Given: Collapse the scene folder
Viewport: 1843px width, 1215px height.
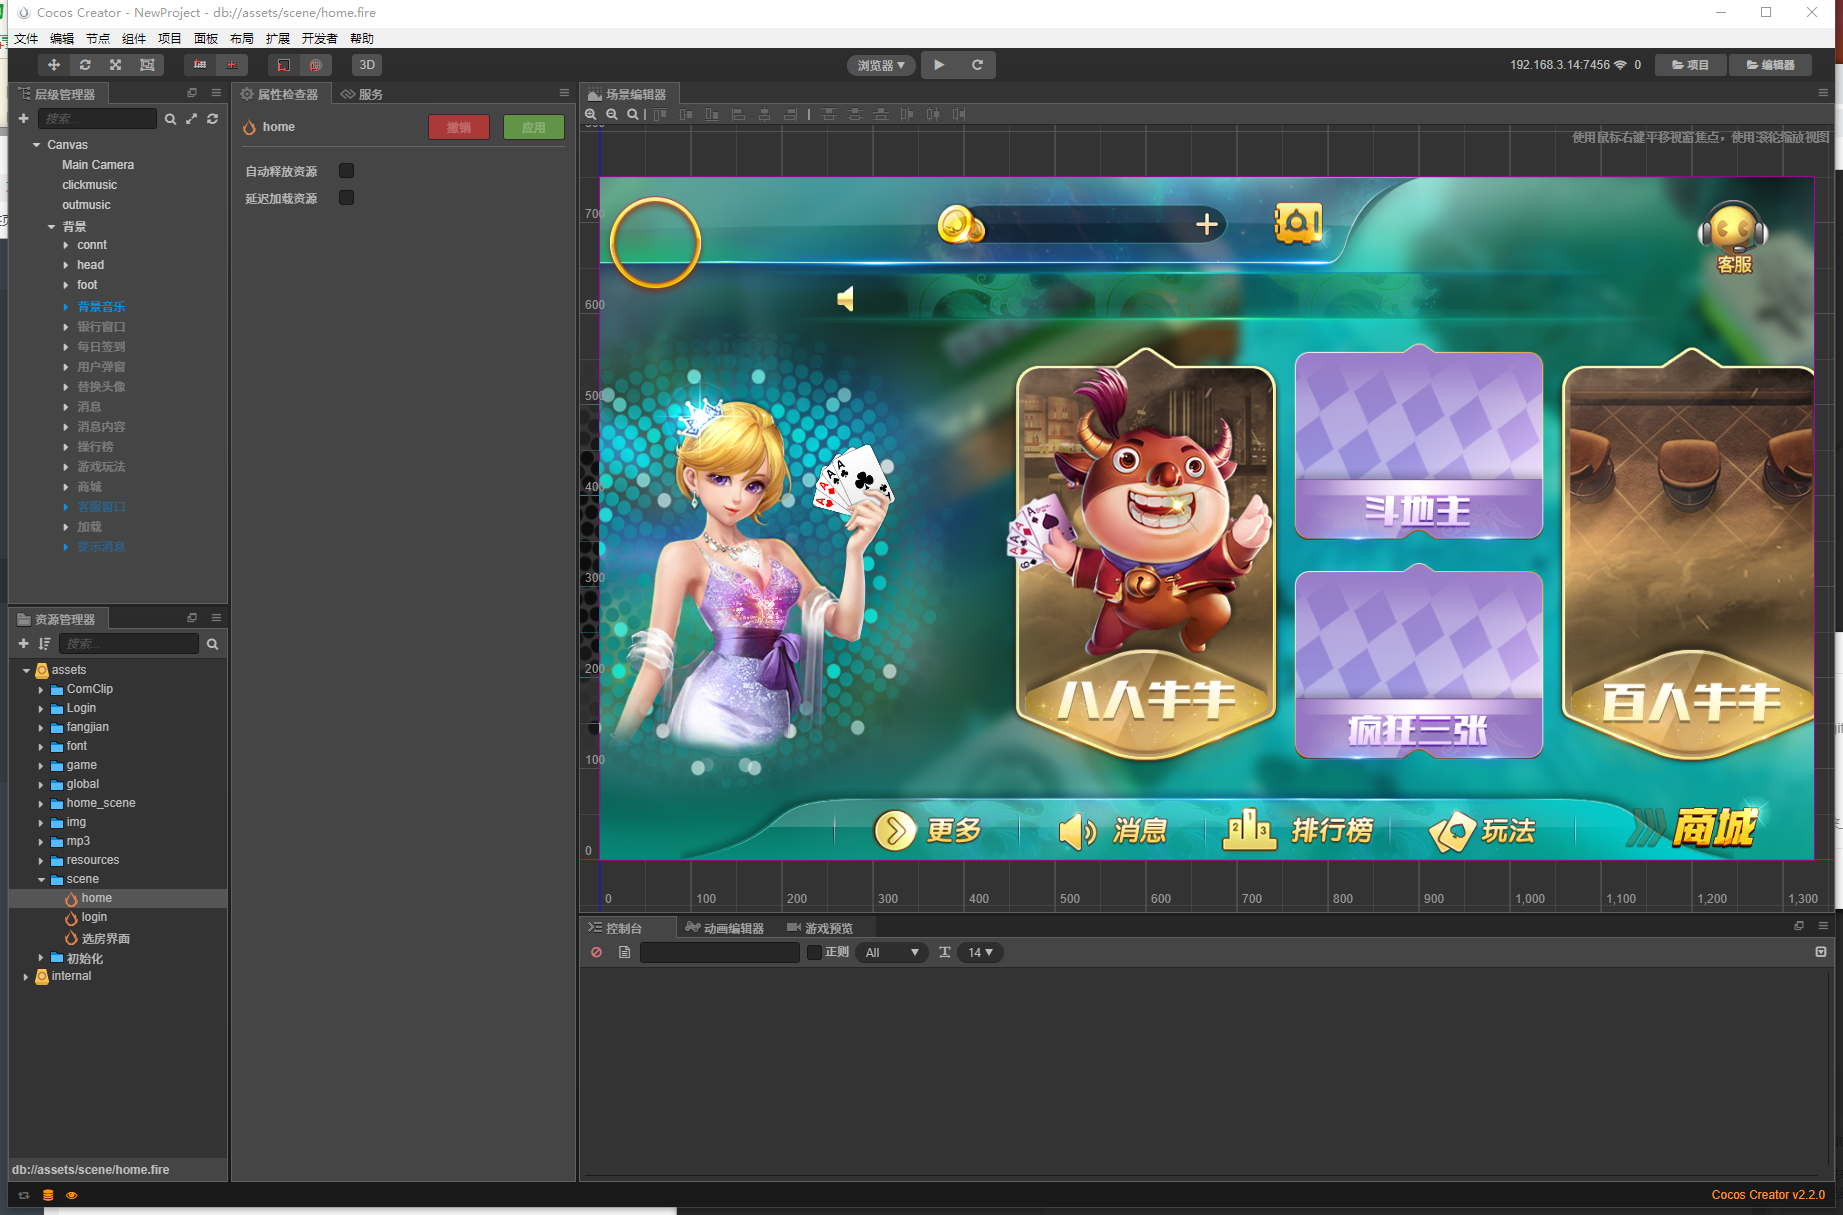Looking at the screenshot, I should 41,879.
